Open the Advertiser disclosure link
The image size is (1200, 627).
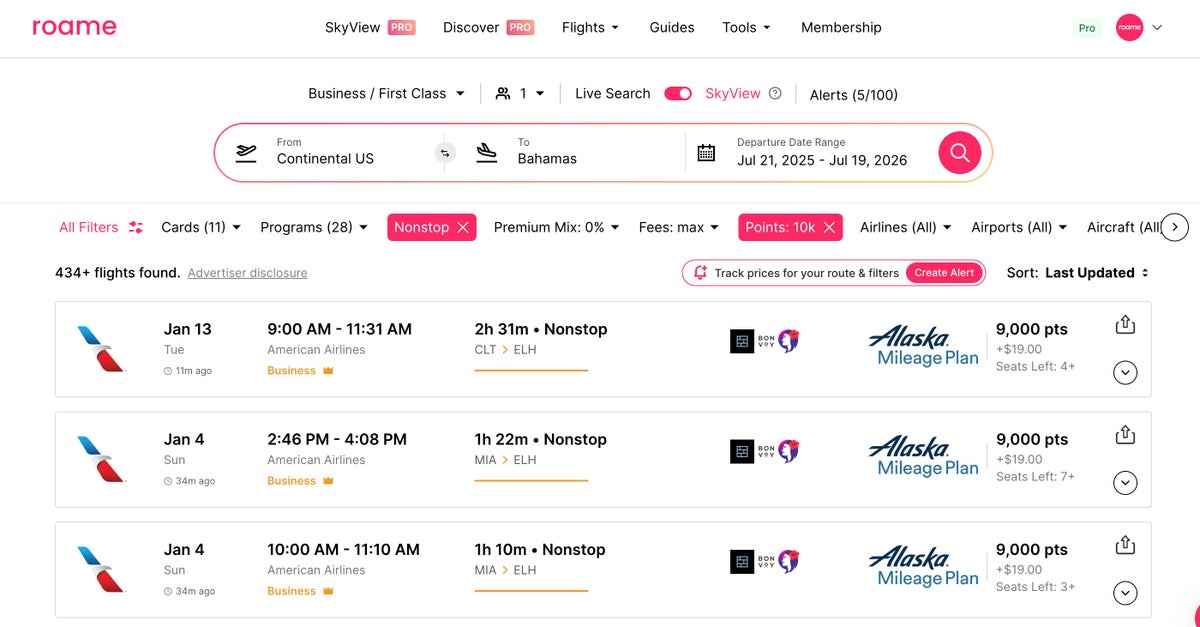[x=247, y=273]
